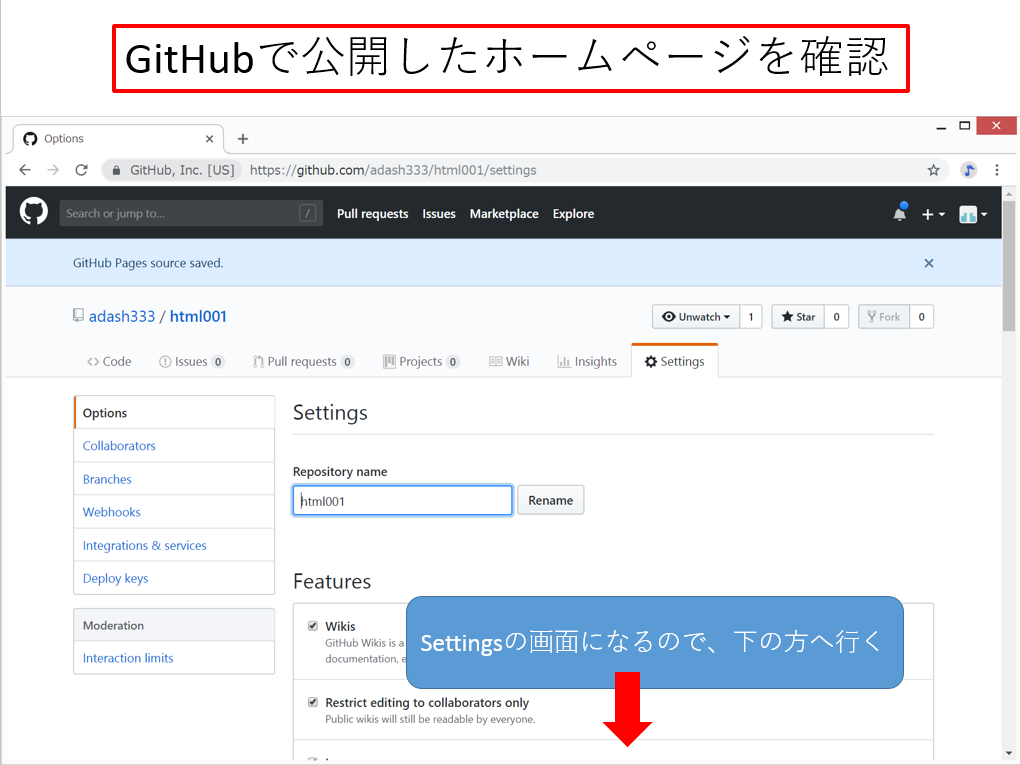
Task: Toggle Restrict editing to collaborators checkbox
Action: 313,702
